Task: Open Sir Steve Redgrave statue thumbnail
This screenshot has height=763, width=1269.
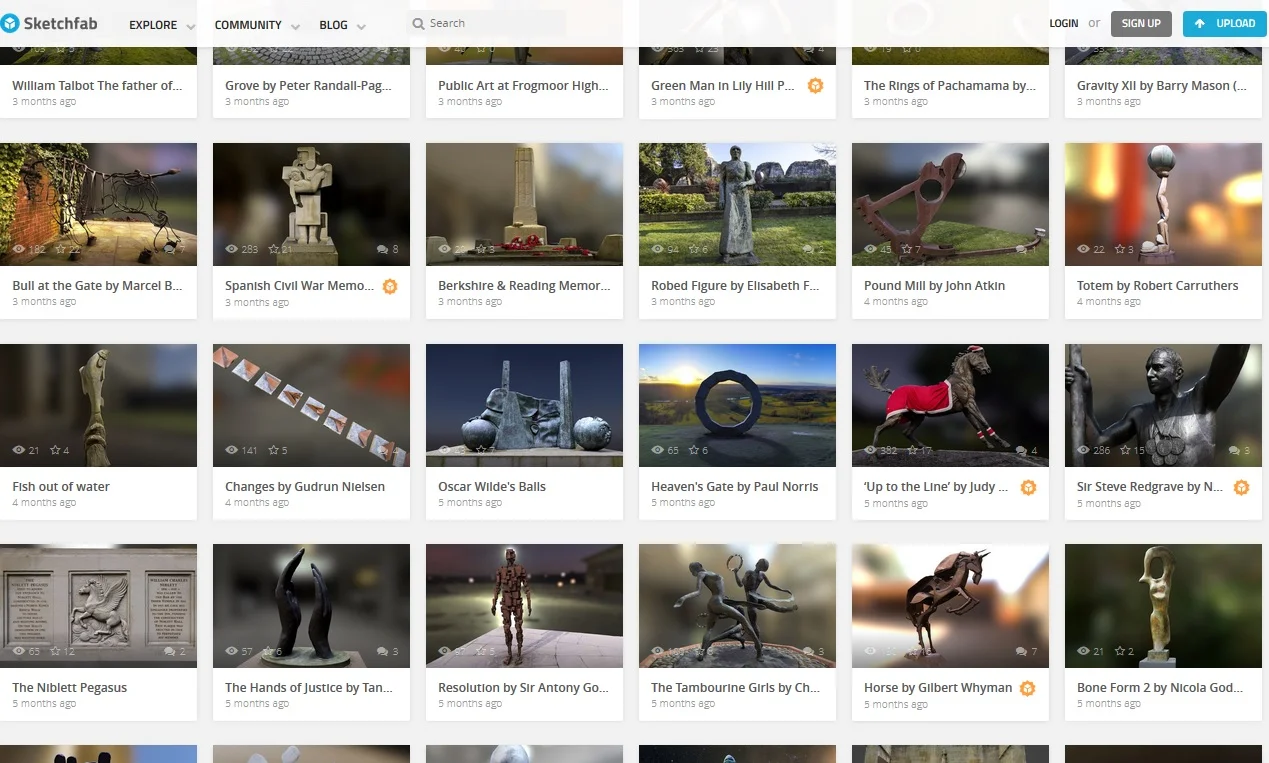Action: click(x=1163, y=405)
